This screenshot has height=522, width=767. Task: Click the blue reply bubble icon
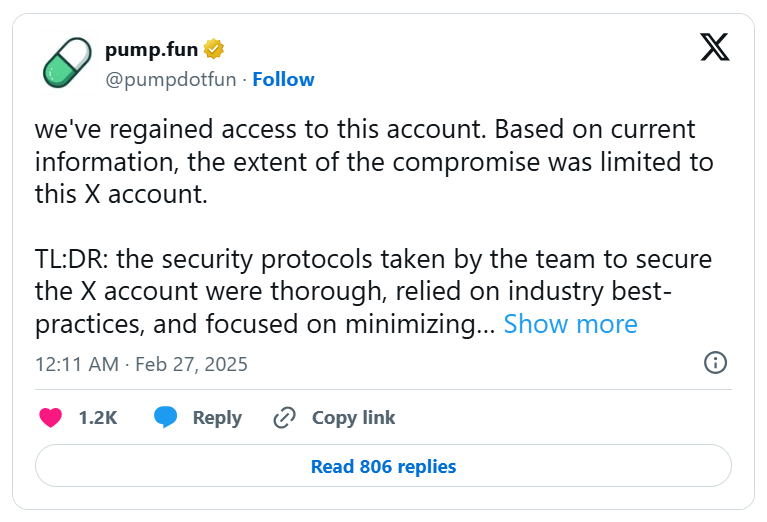click(x=166, y=417)
